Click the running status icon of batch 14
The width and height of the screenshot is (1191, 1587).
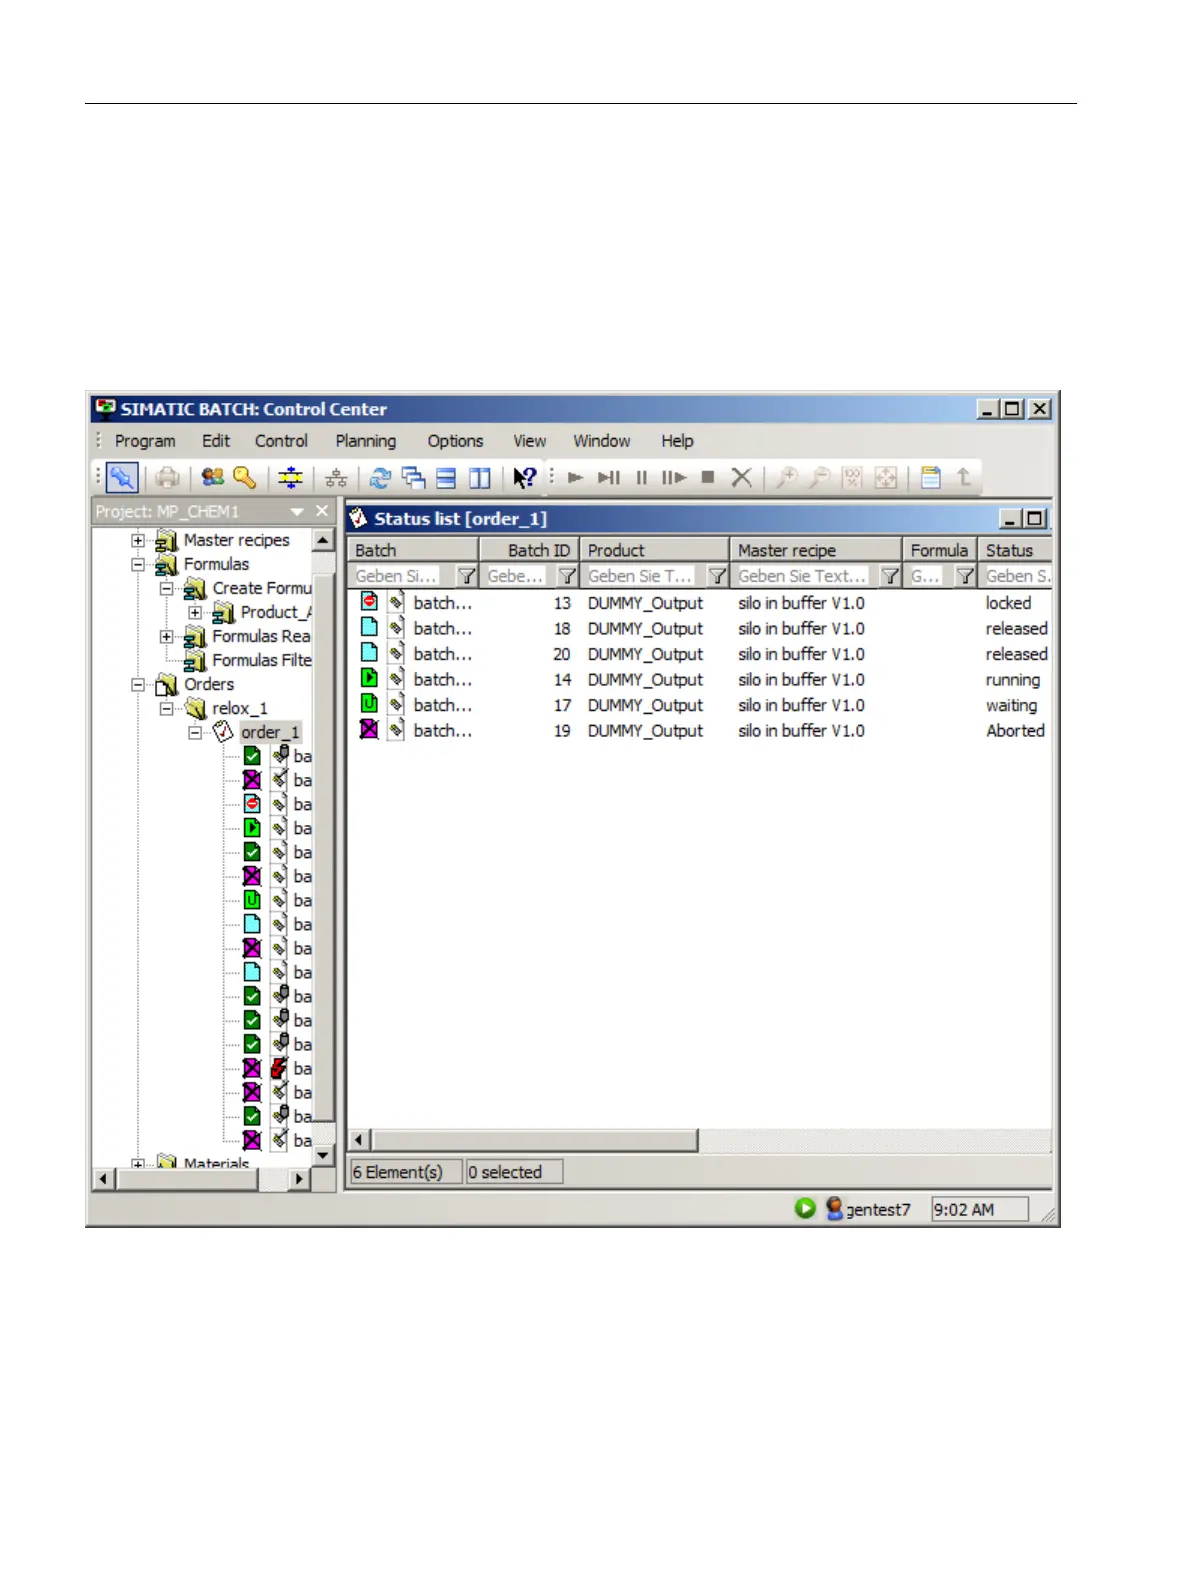tap(369, 678)
